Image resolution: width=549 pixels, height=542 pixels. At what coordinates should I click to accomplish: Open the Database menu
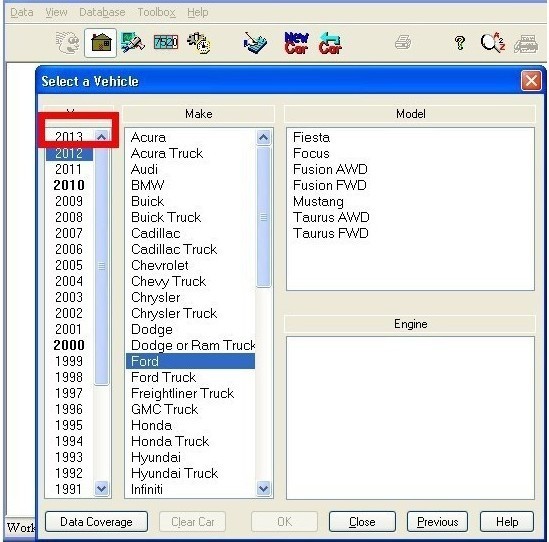point(102,12)
